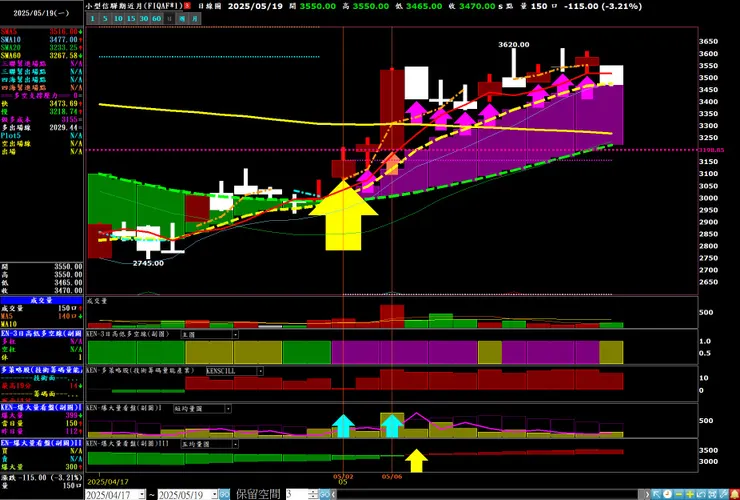Click the SMA10 indicator label
Image resolution: width=740 pixels, height=500 pixels.
(10, 40)
